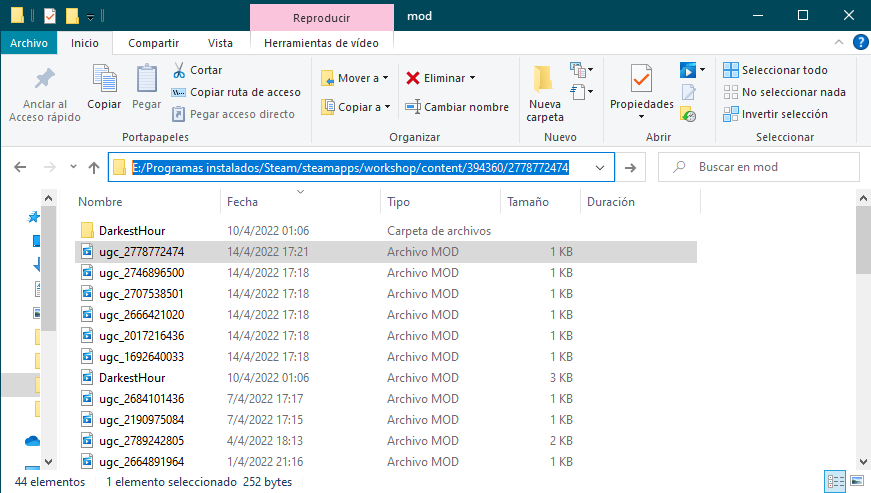Screen dimensions: 871x493
Task: Select file ugc_2789242805
Action: pyautogui.click(x=386, y=441)
